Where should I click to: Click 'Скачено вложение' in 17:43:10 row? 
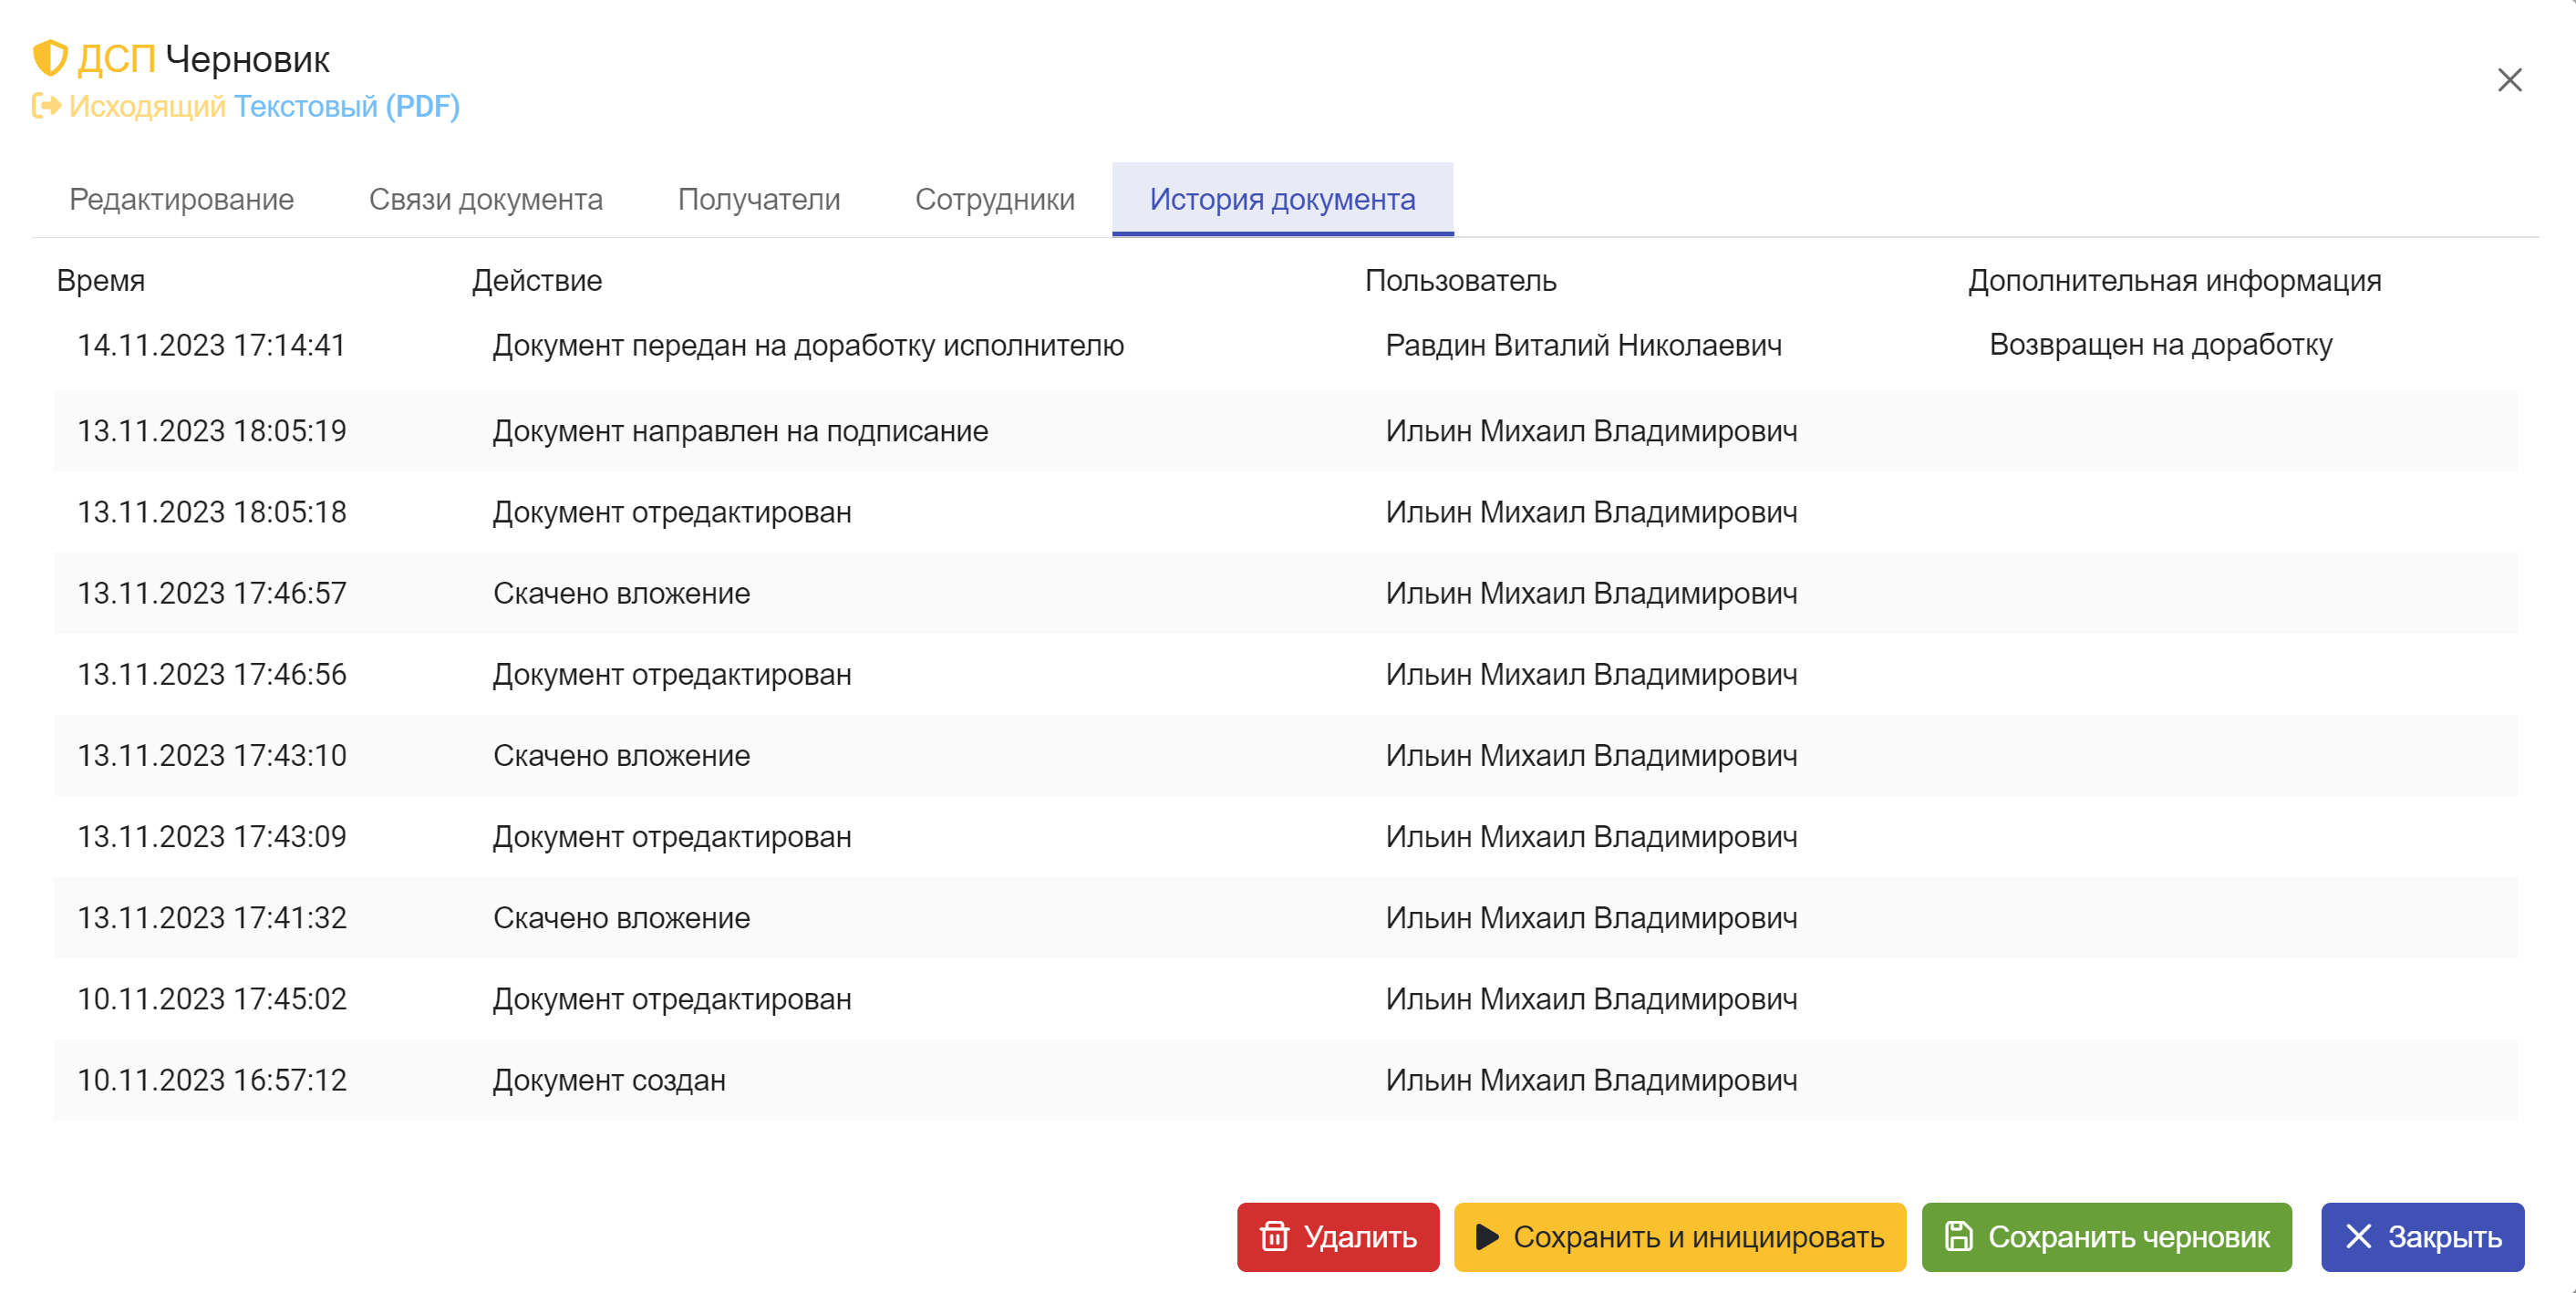621,755
